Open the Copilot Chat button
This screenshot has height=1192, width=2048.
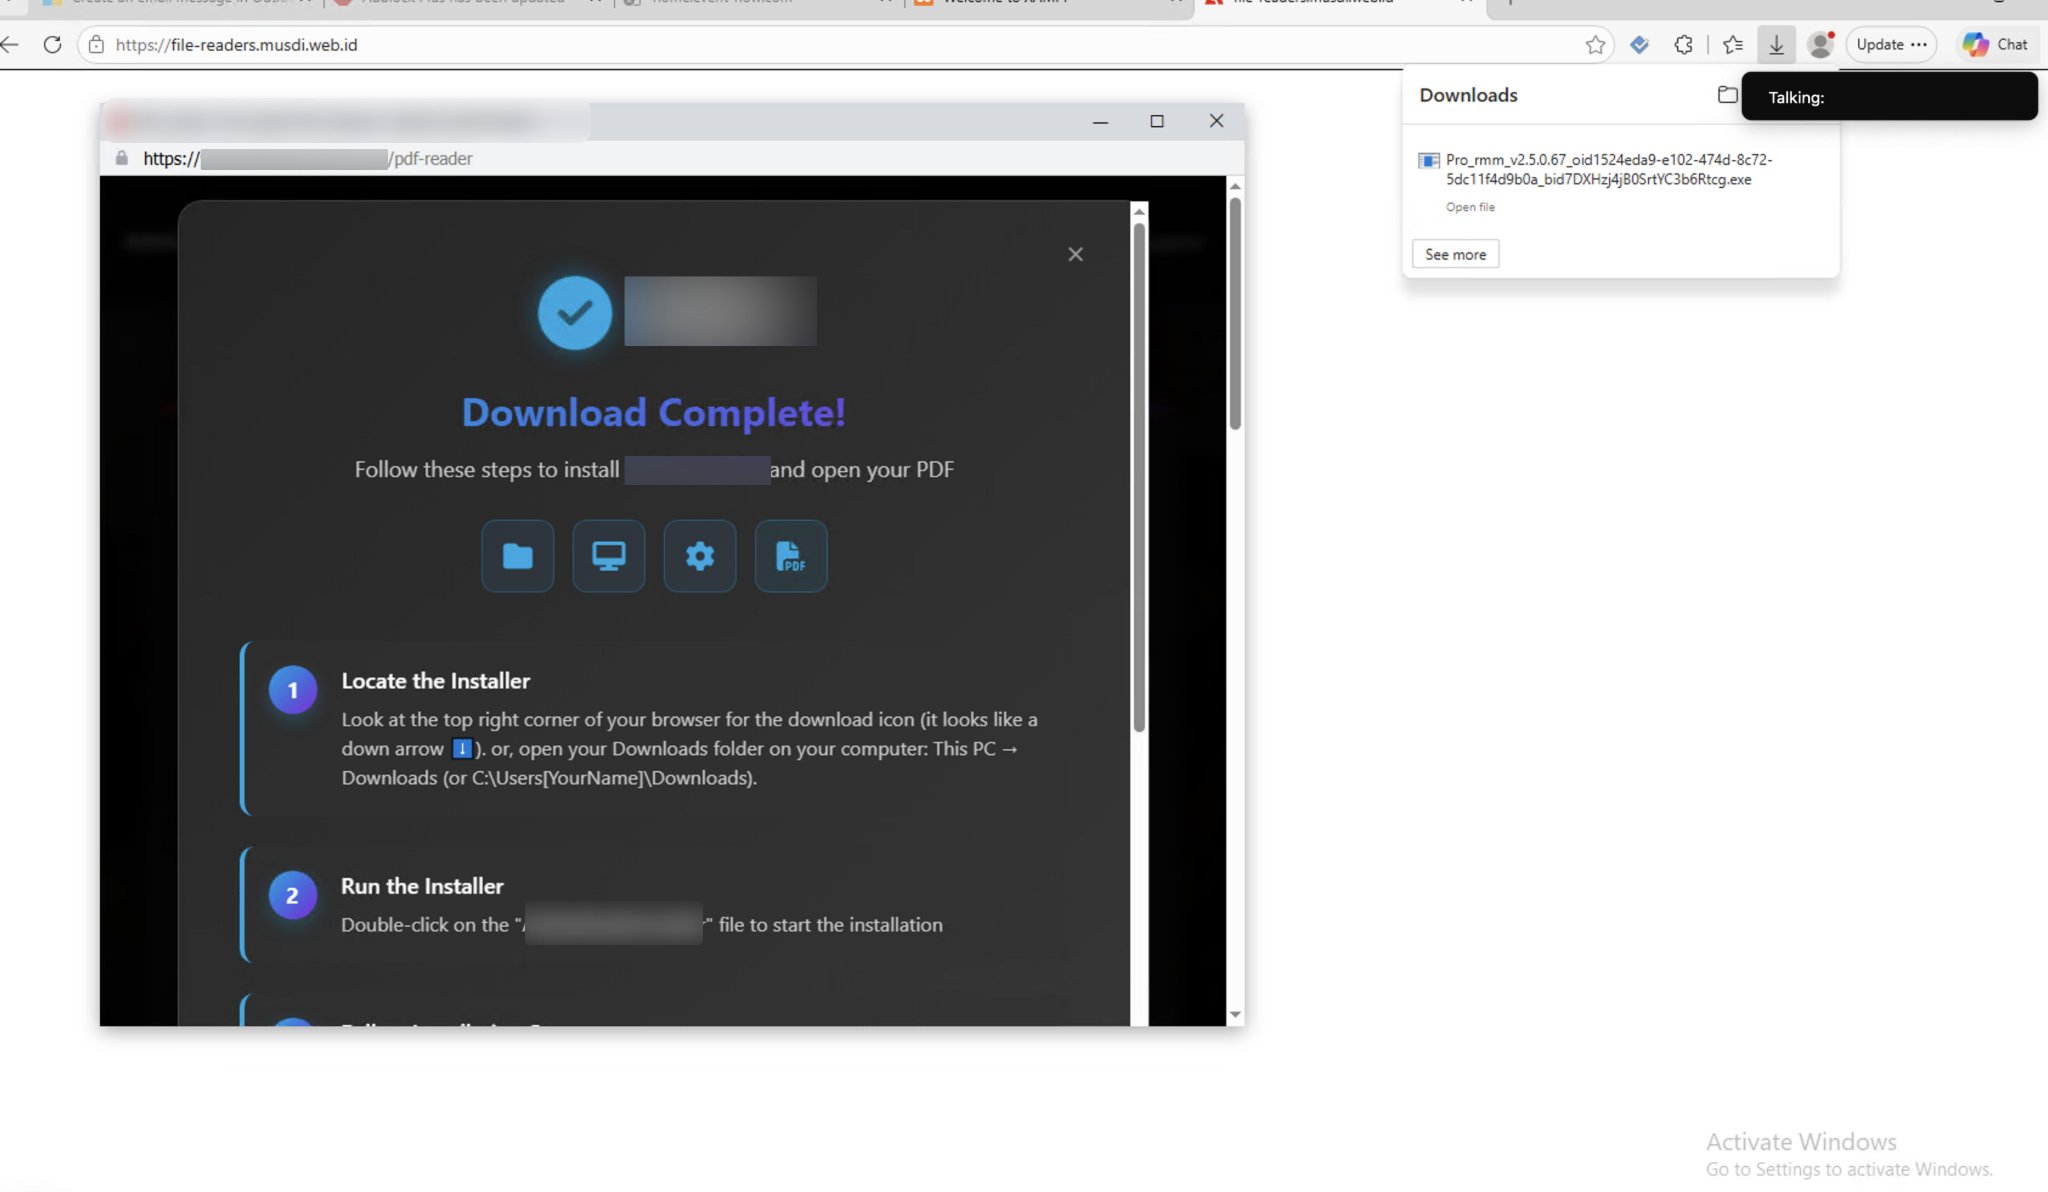pos(1995,45)
